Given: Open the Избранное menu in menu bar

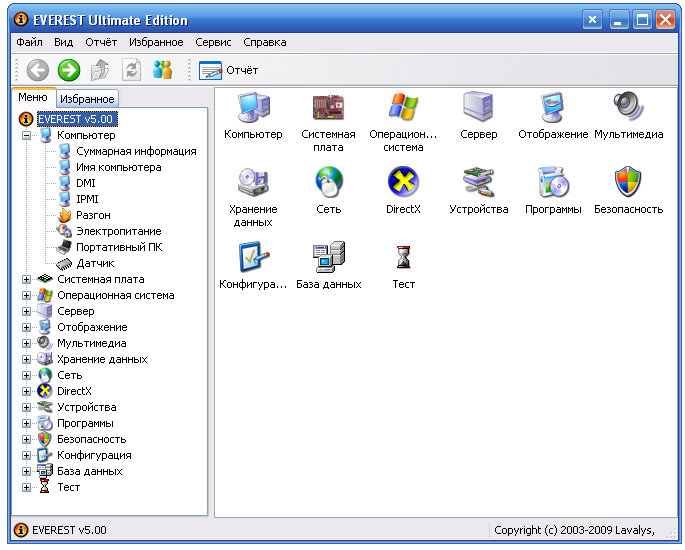Looking at the screenshot, I should [x=156, y=42].
